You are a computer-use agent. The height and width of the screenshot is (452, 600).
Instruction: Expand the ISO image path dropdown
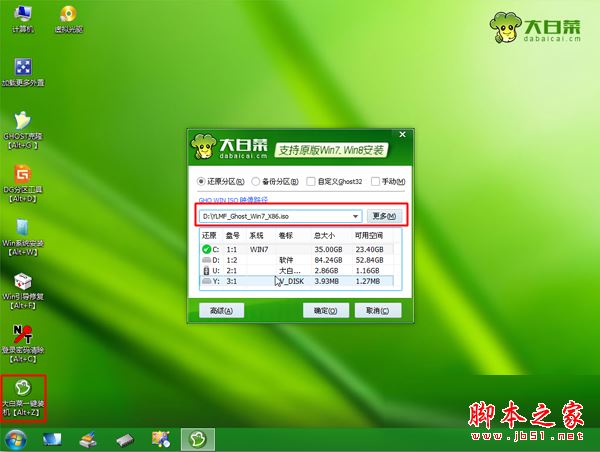(355, 216)
